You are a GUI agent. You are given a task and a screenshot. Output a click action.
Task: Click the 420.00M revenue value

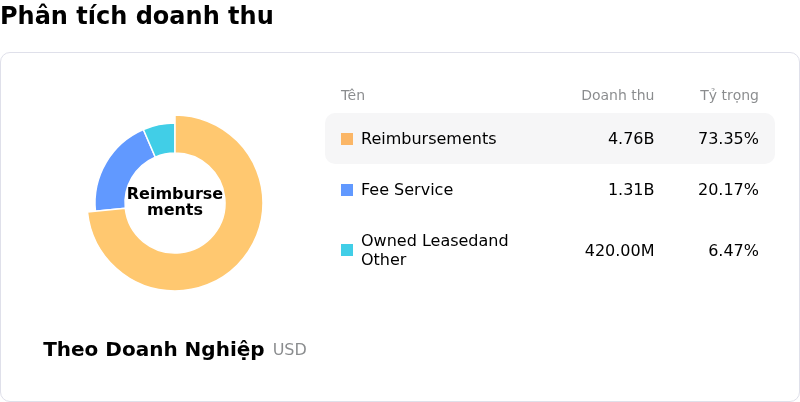click(x=619, y=250)
